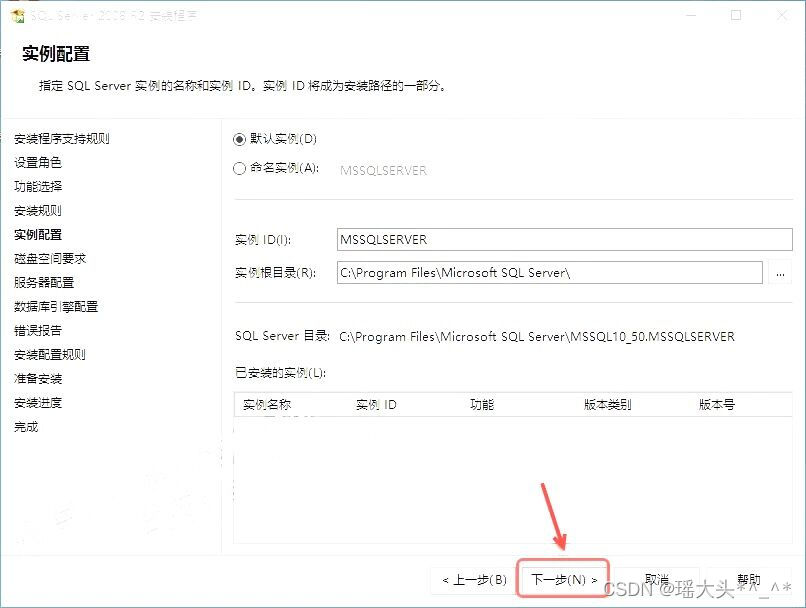Click the 取消 cancel button
Image resolution: width=806 pixels, height=608 pixels.
coord(656,580)
